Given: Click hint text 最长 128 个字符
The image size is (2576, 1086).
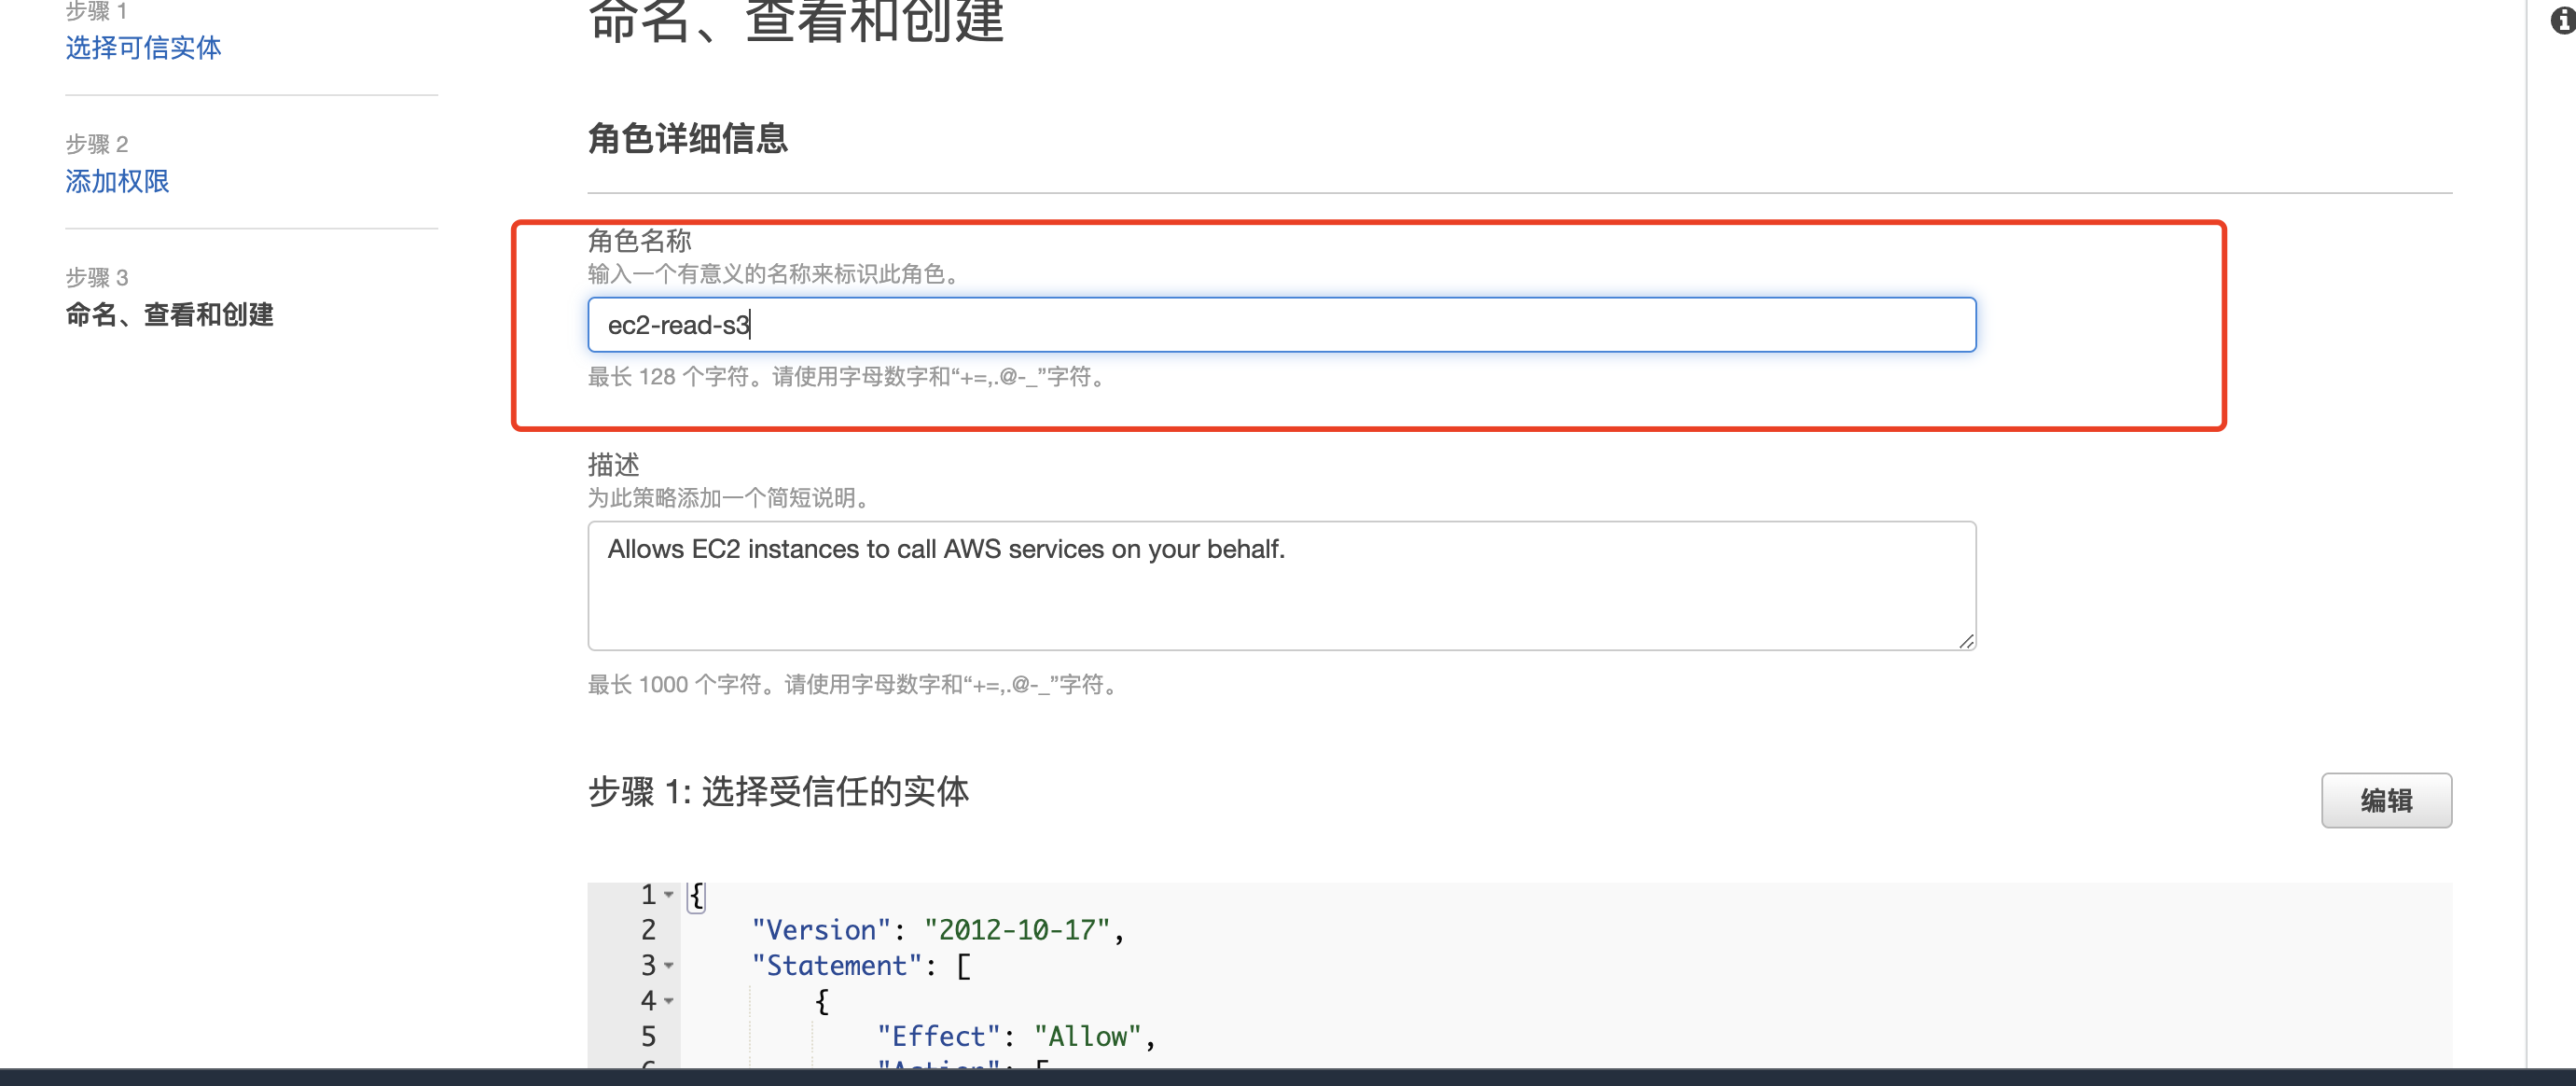Looking at the screenshot, I should pos(849,377).
